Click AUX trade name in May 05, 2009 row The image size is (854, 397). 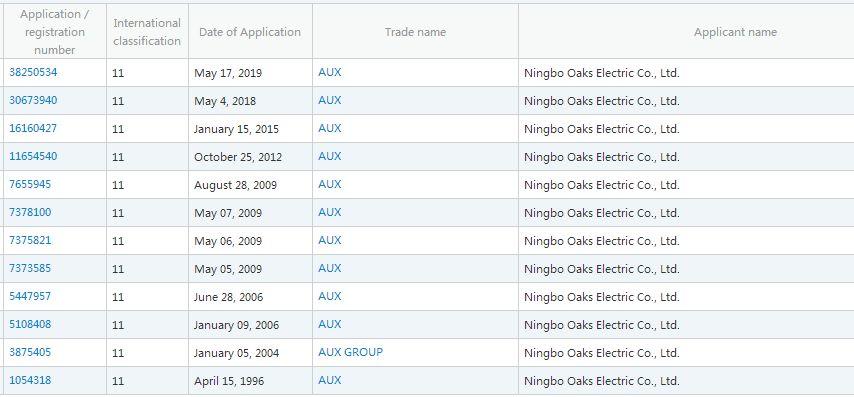[330, 268]
